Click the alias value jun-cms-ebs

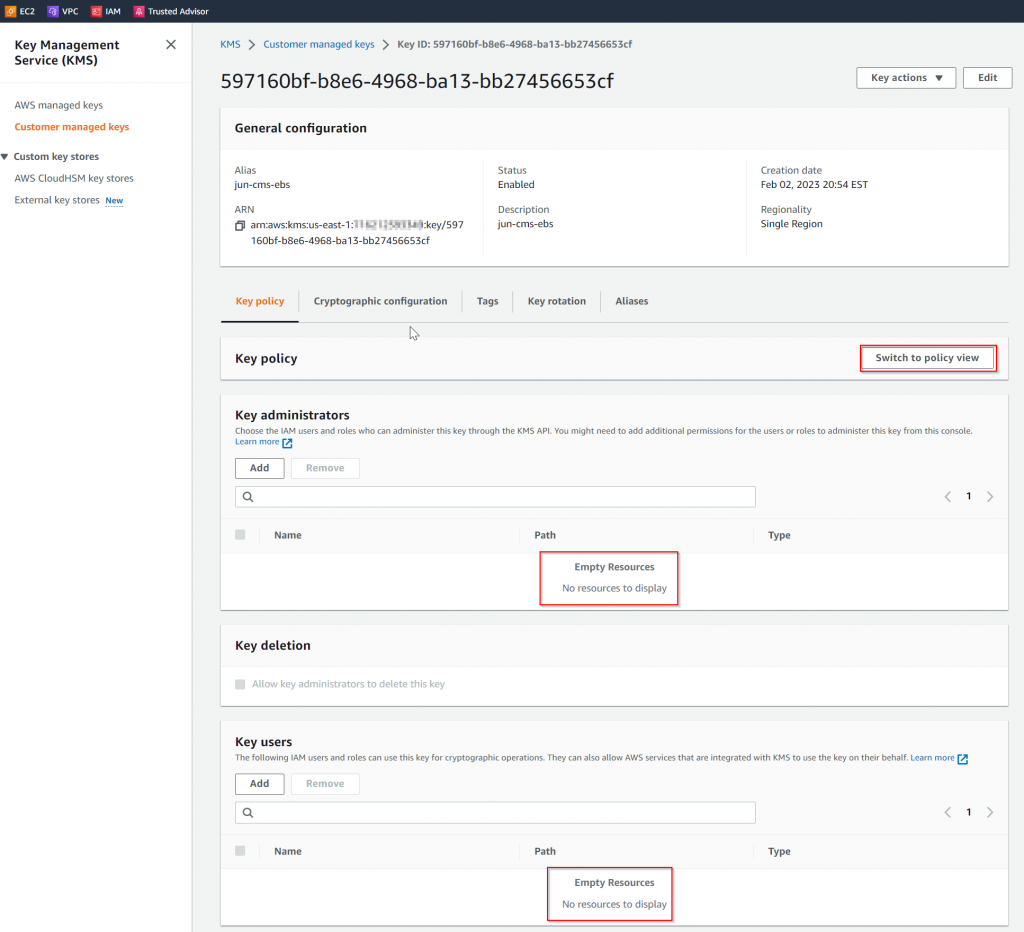tap(262, 185)
